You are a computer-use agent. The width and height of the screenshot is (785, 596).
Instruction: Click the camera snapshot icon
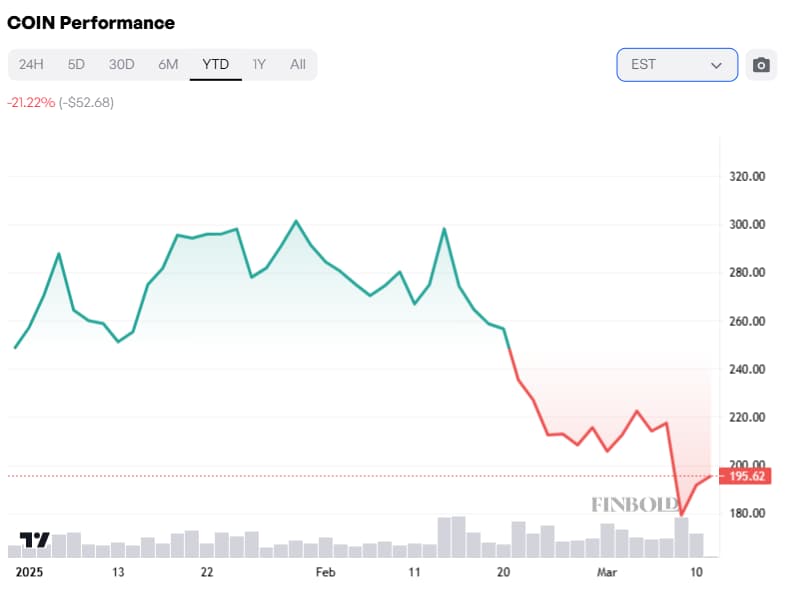761,65
